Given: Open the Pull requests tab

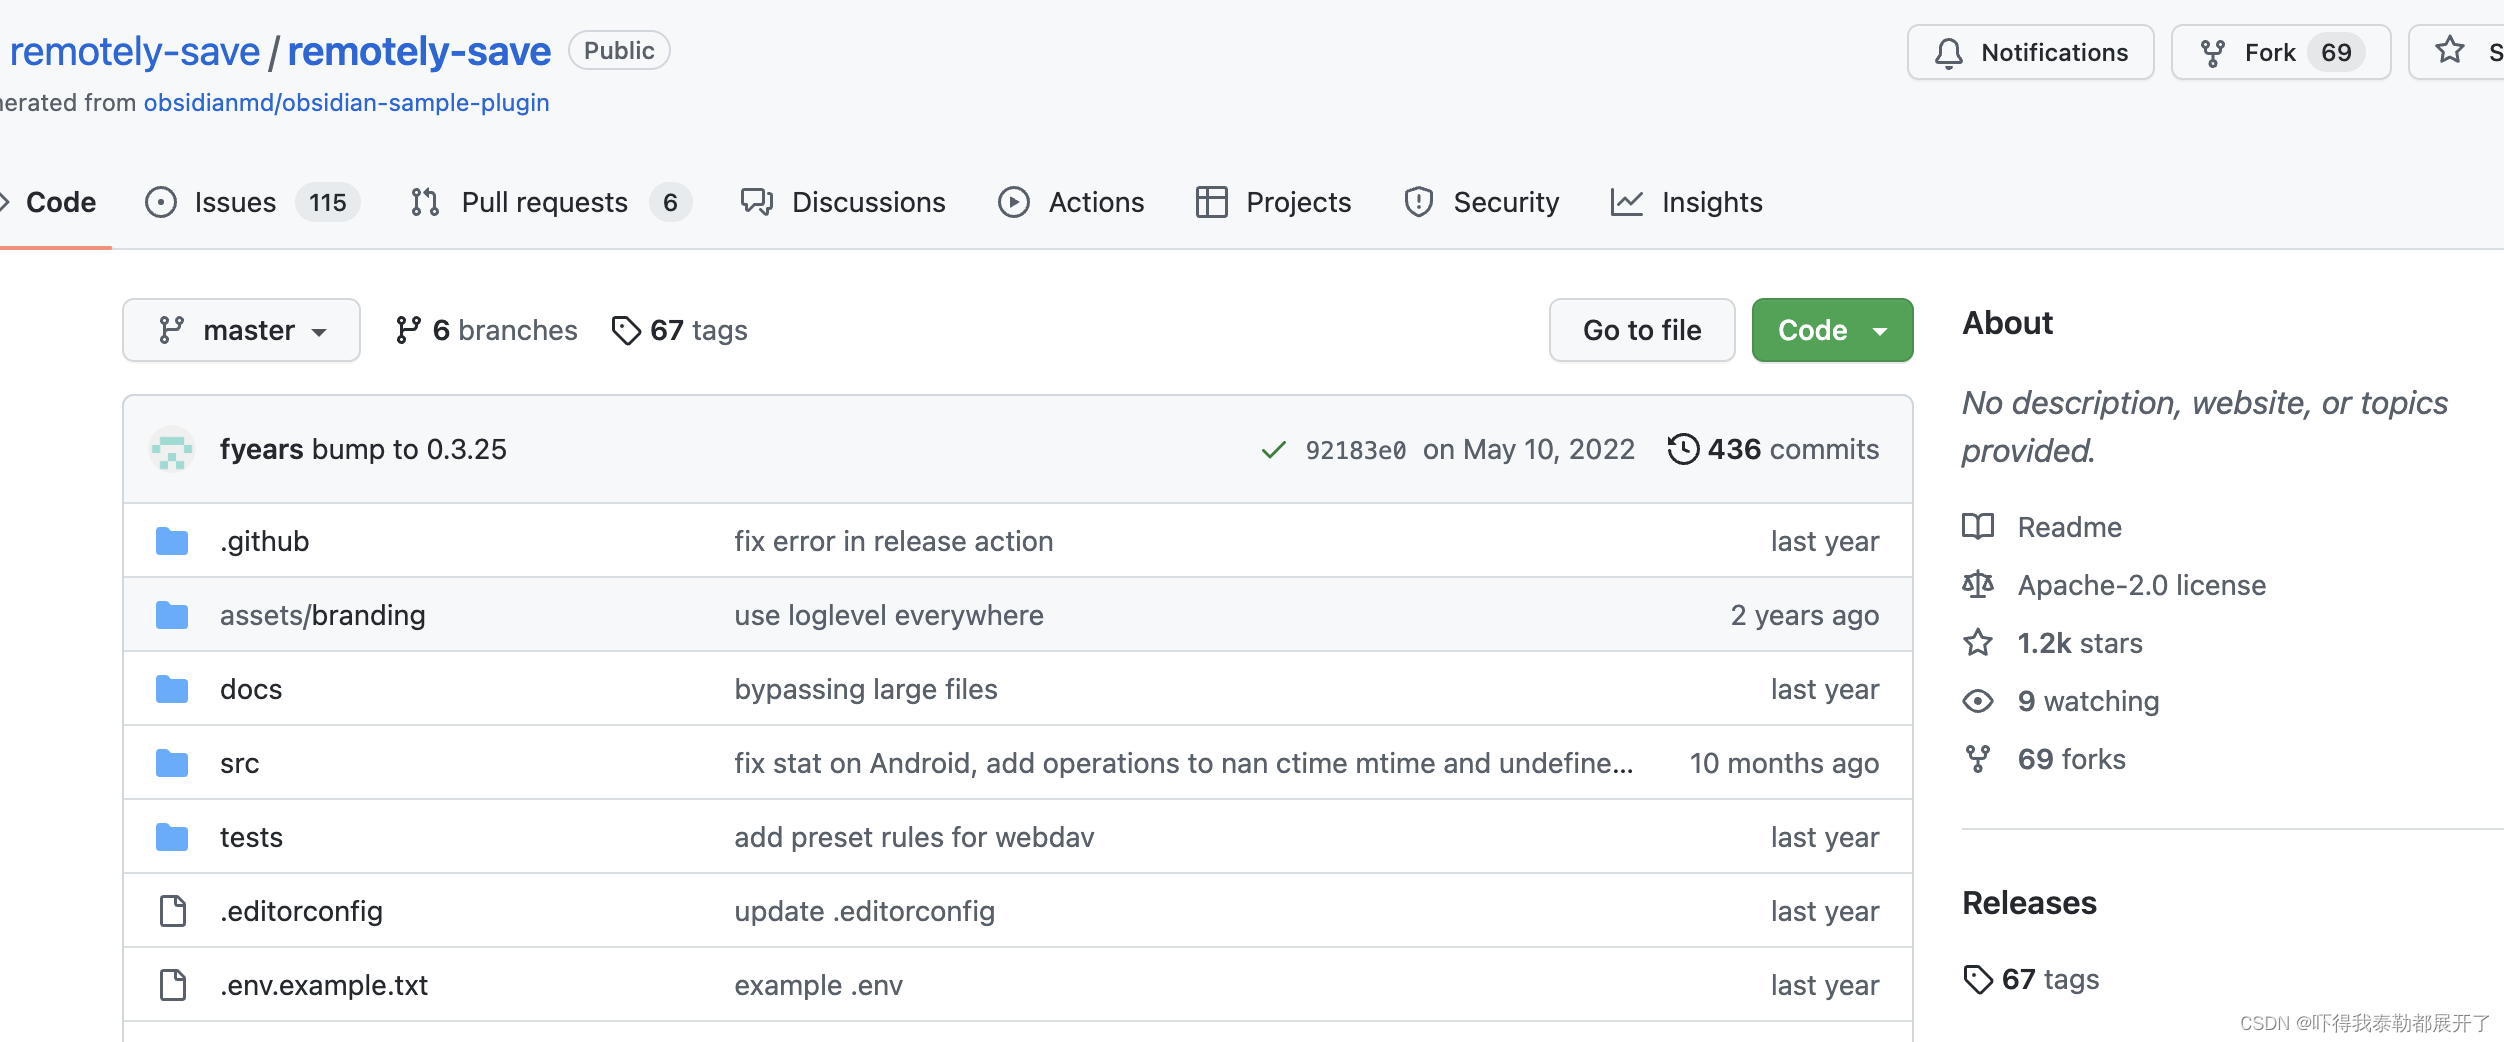Looking at the screenshot, I should click(550, 202).
